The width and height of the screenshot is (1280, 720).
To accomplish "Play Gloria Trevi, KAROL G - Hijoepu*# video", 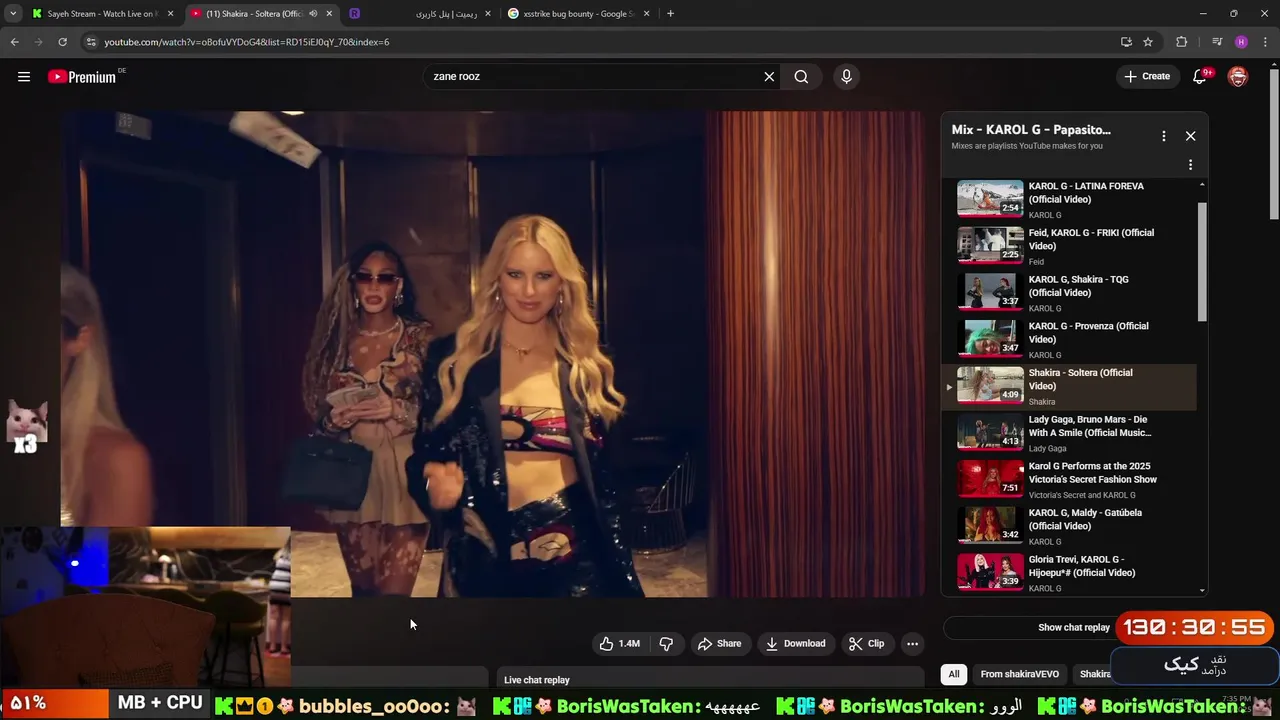I will 1070,574.
